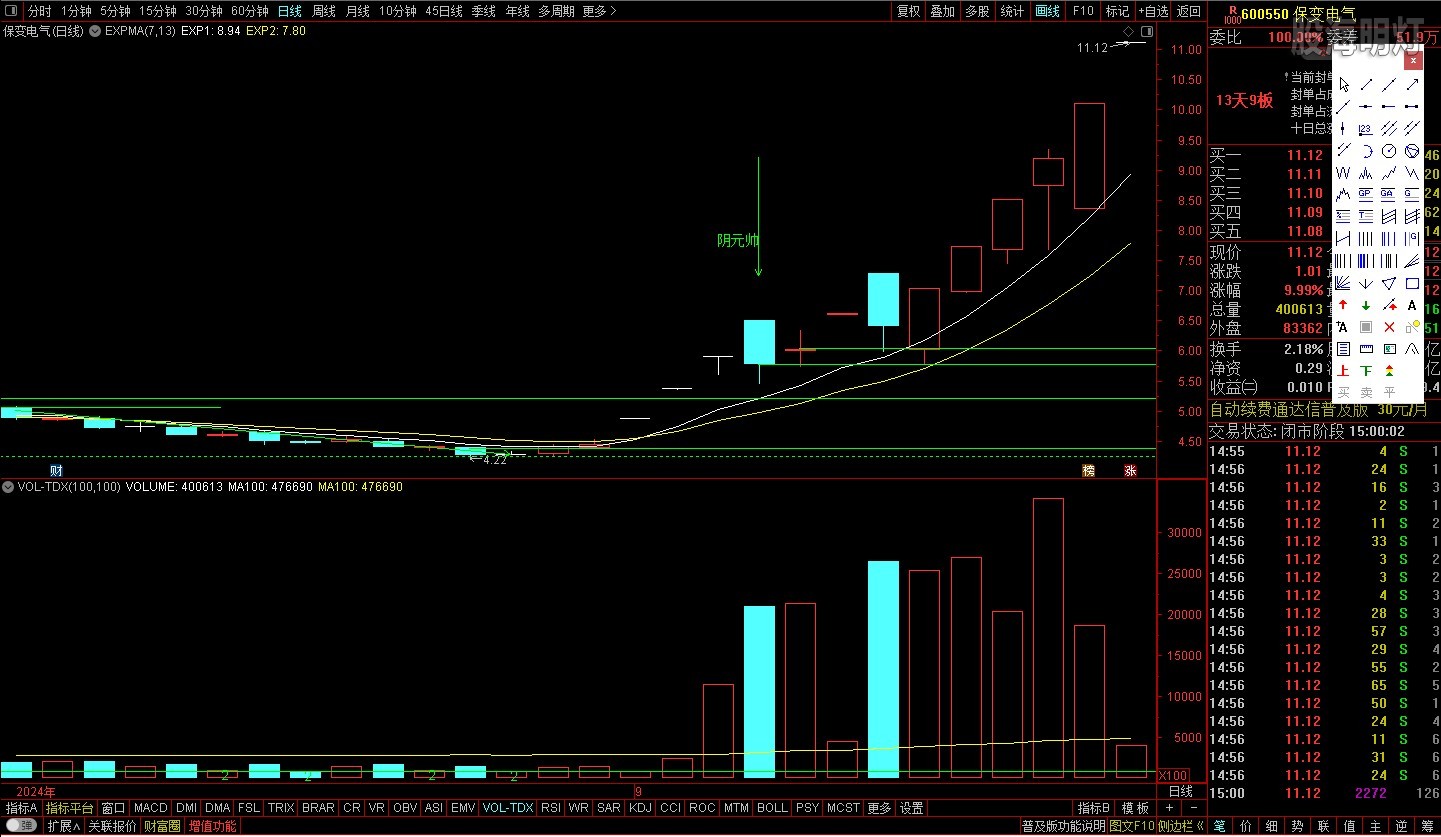Select the W-shaped wave line tool
1441x837 pixels.
tap(1343, 173)
